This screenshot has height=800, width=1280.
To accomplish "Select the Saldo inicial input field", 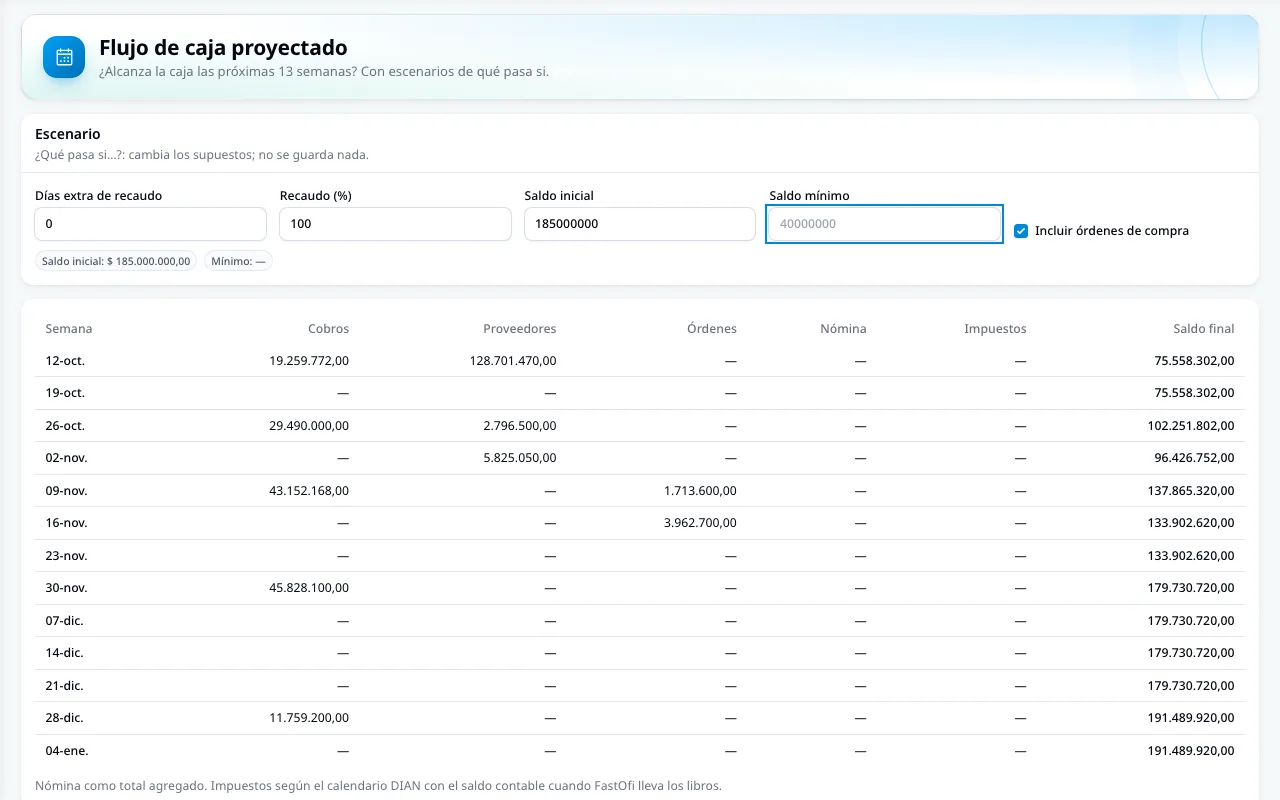I will [x=640, y=224].
